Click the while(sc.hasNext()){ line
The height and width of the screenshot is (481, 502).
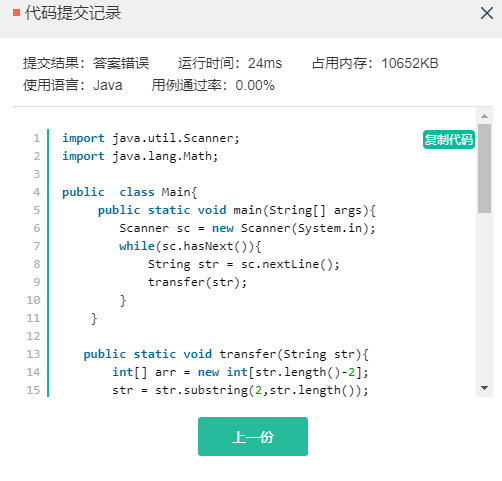pyautogui.click(x=190, y=246)
